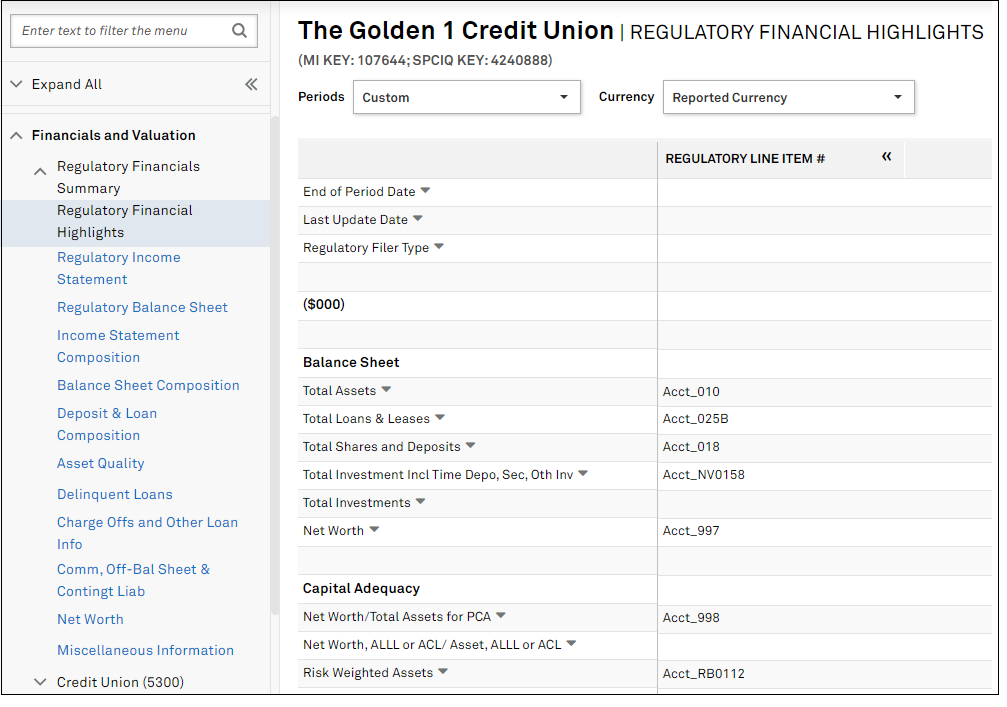Open the arrow next to Total Assets

(386, 390)
